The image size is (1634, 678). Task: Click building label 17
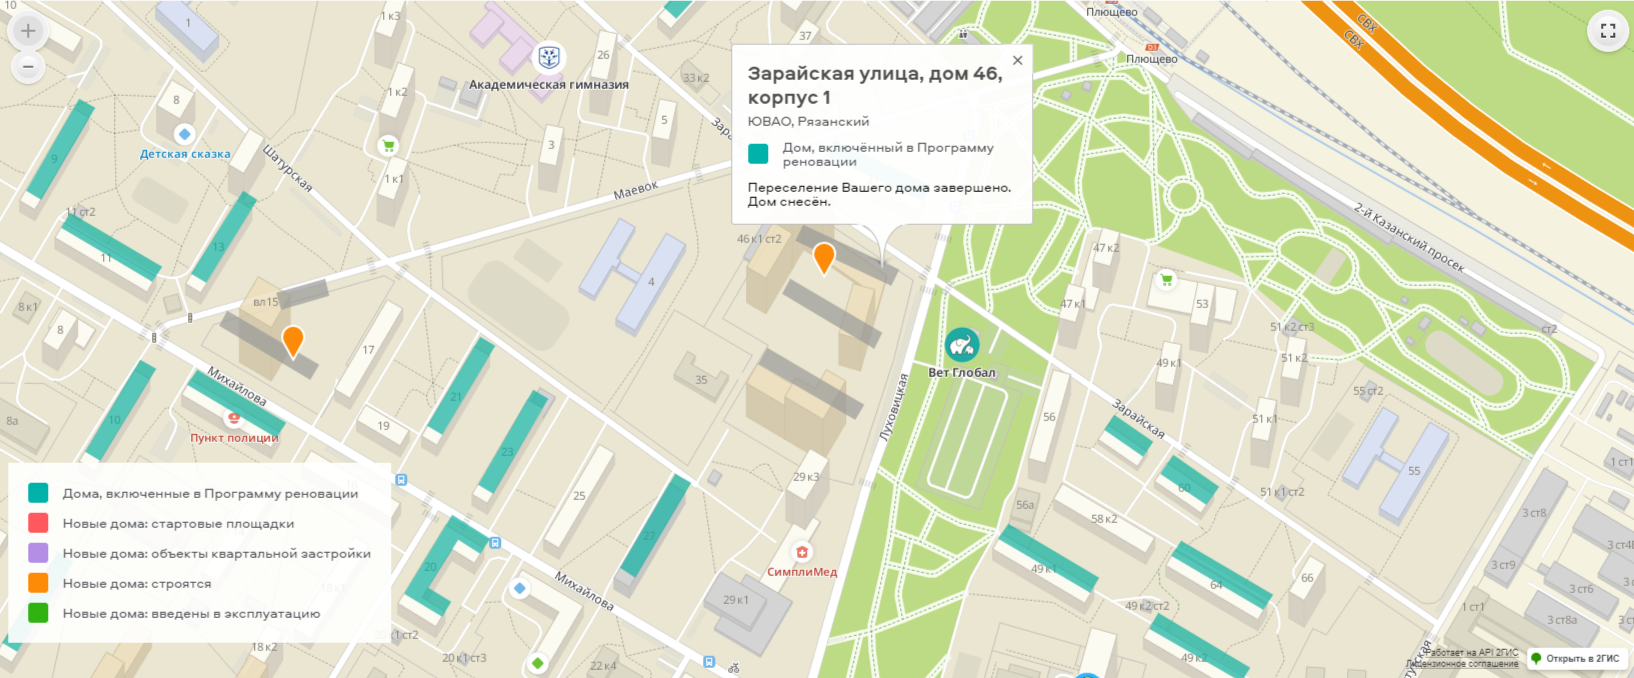click(x=368, y=350)
